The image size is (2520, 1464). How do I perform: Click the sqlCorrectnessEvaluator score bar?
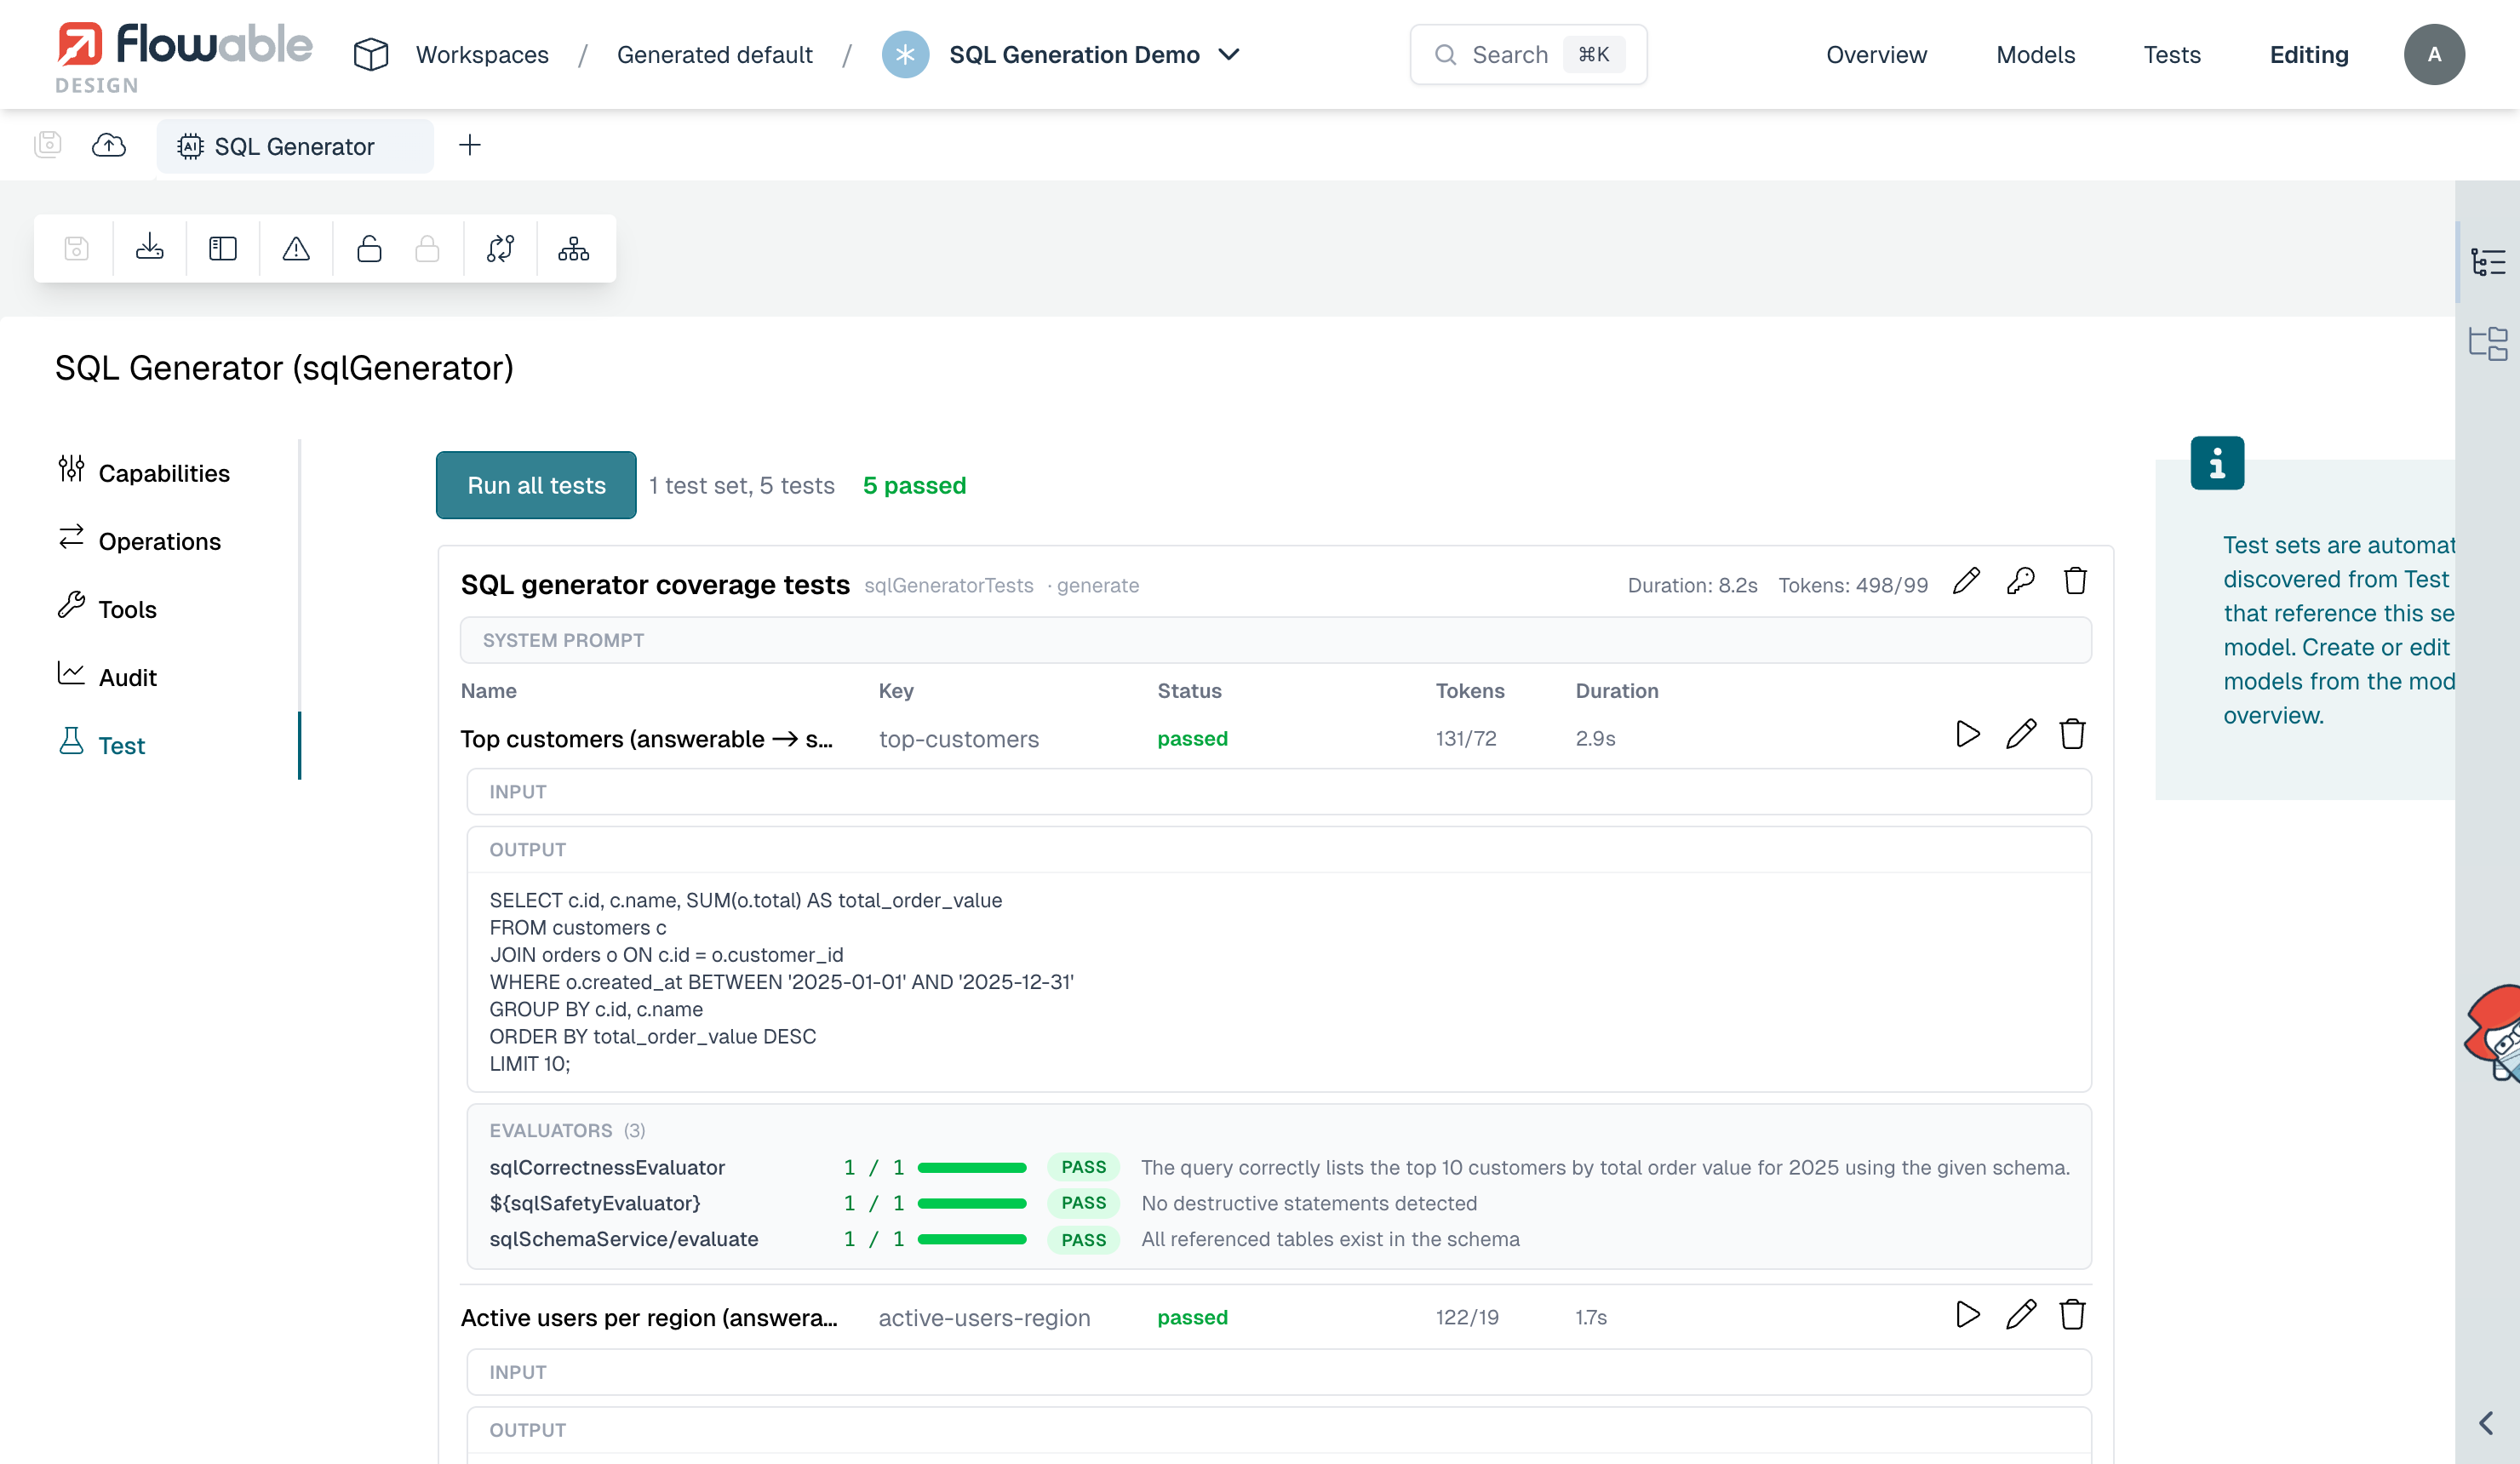coord(972,1167)
